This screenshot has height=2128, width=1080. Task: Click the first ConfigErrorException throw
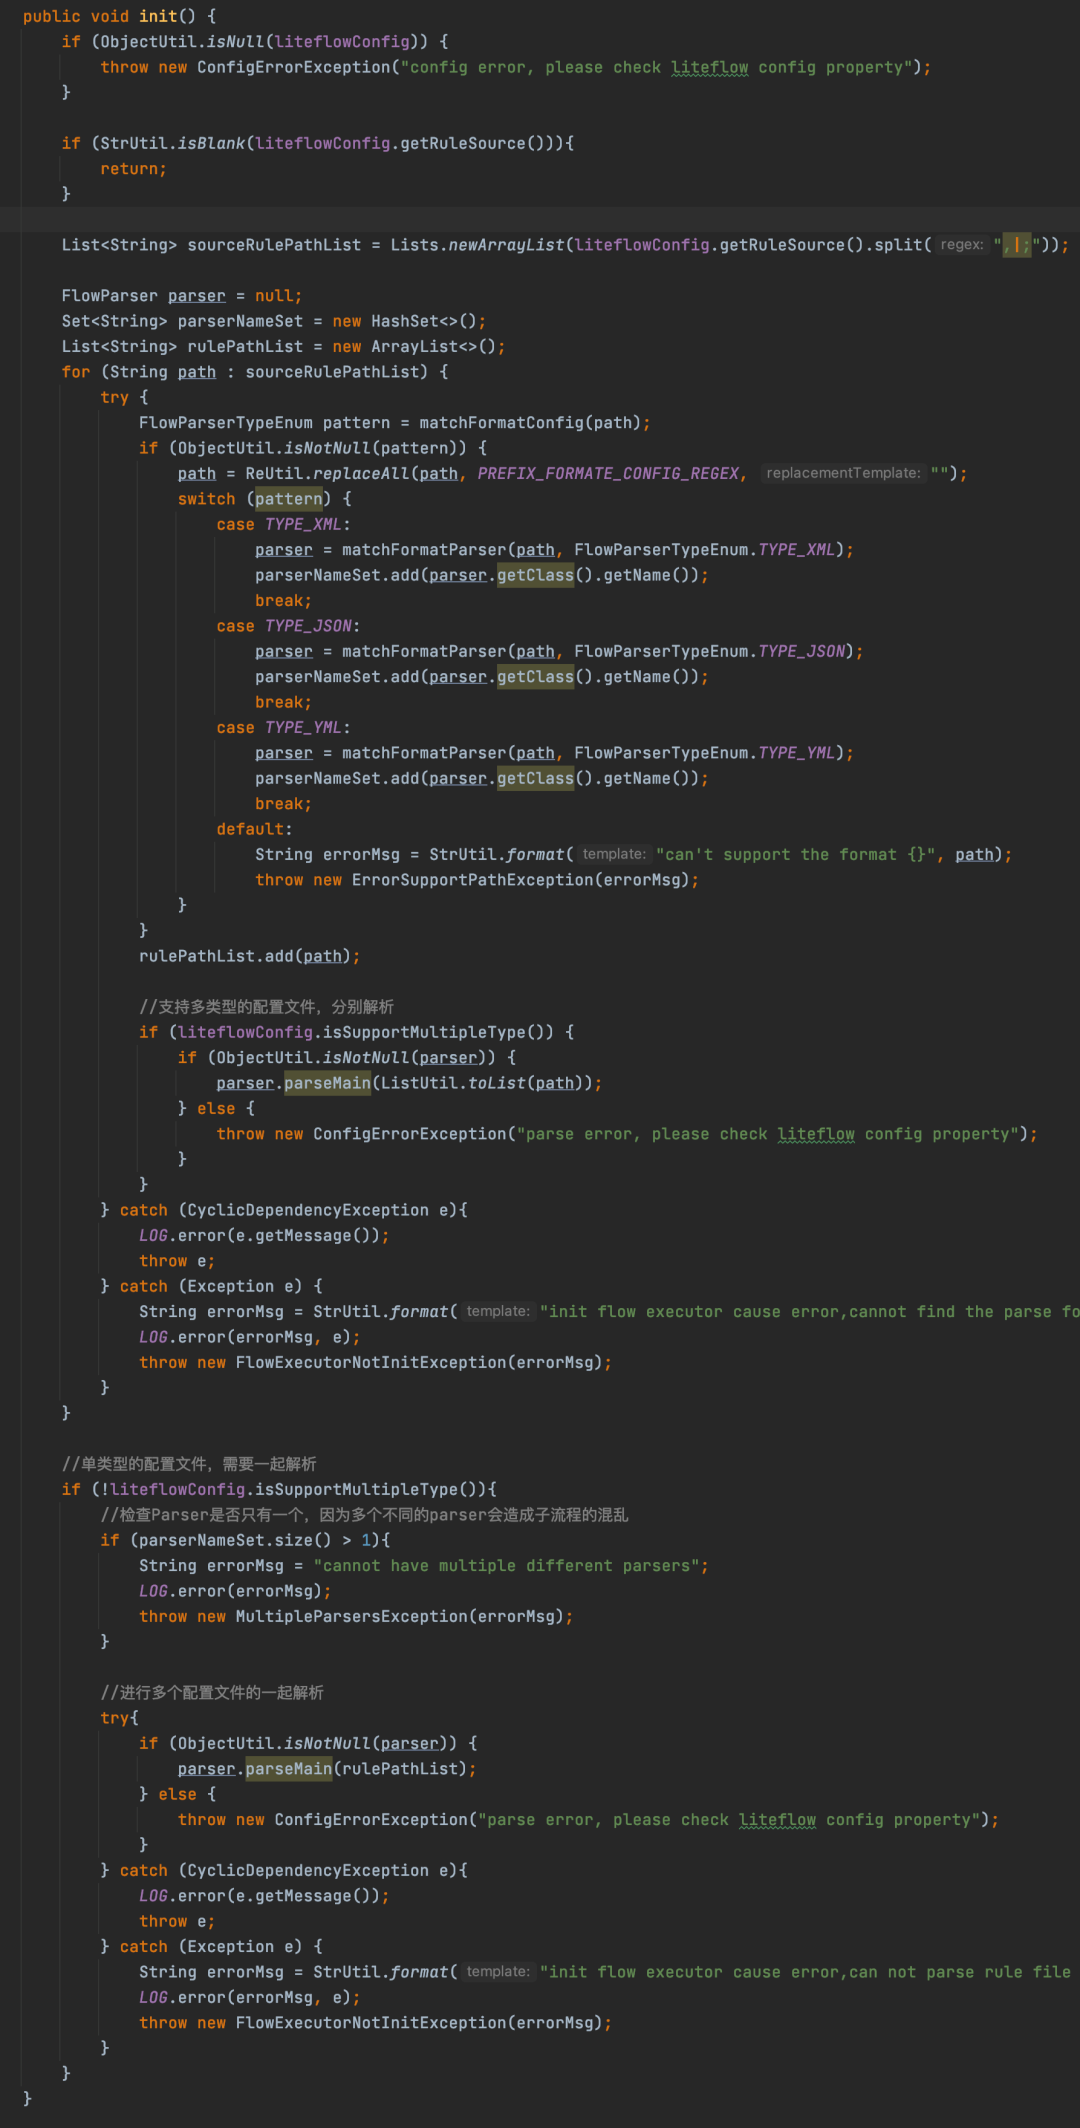(x=515, y=67)
